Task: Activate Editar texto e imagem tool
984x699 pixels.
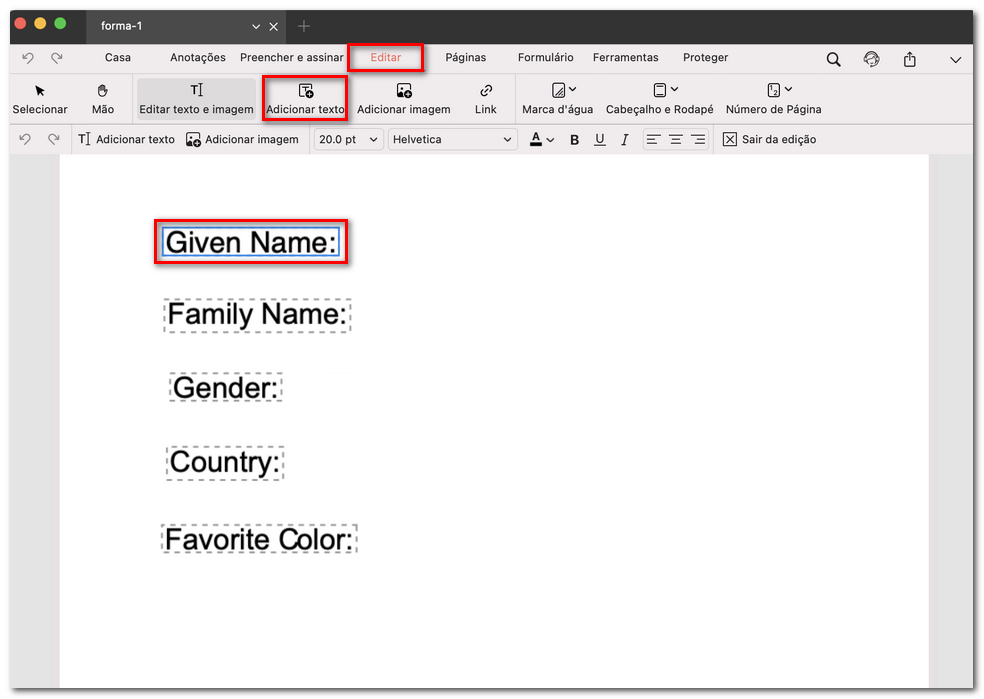Action: pos(196,98)
